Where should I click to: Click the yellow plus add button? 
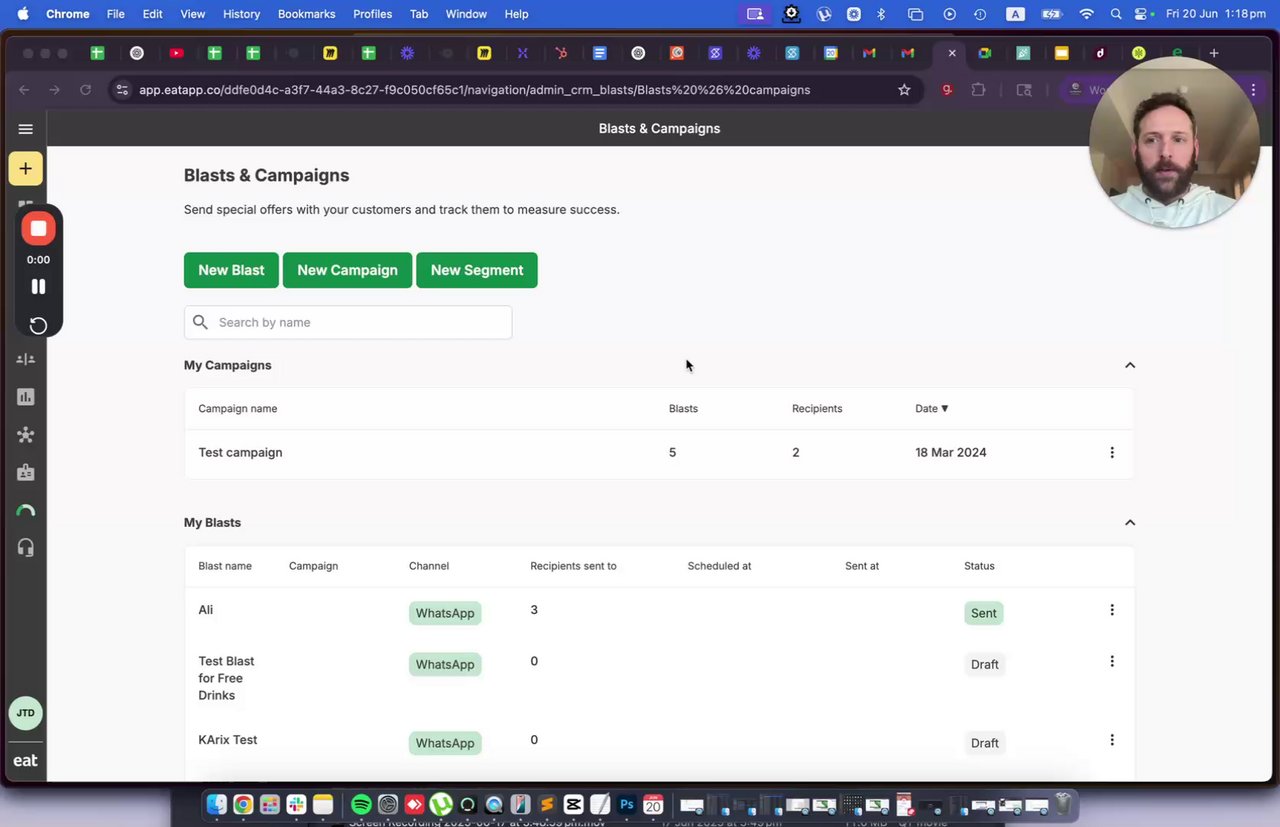point(26,169)
